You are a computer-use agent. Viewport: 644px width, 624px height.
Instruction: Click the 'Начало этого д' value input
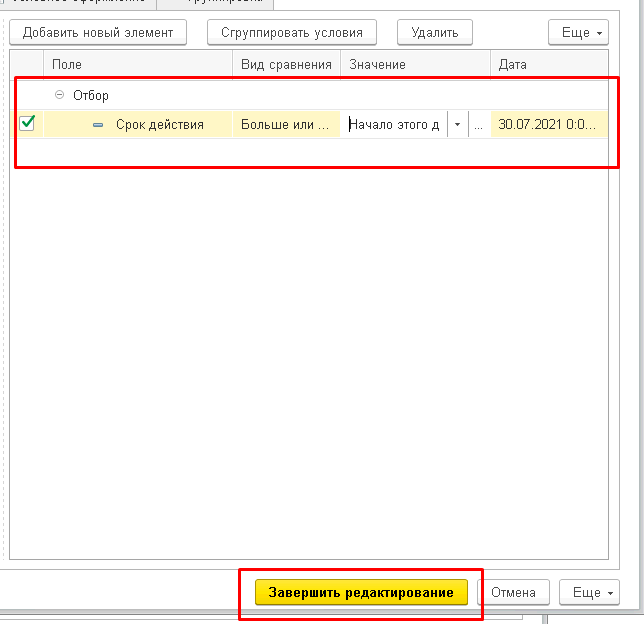(394, 124)
